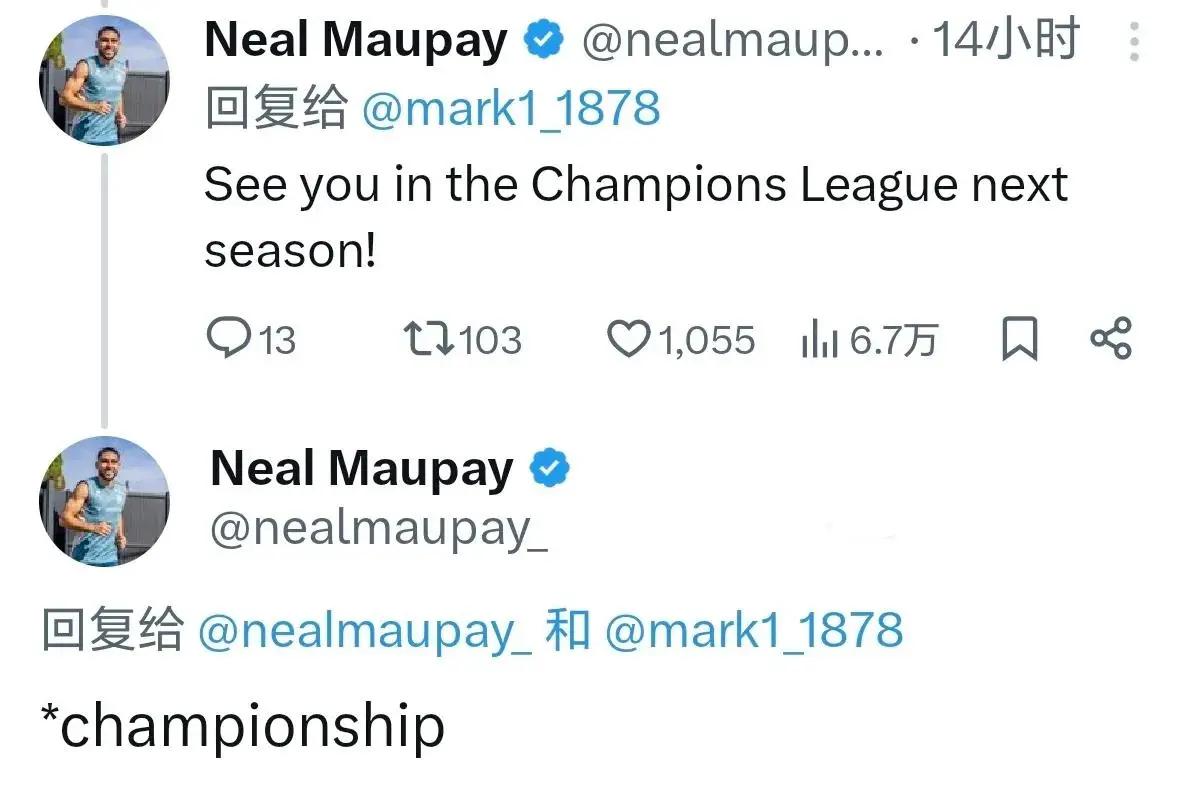The image size is (1200, 788).
Task: Retweet the Champions League tweet
Action: (x=430, y=339)
